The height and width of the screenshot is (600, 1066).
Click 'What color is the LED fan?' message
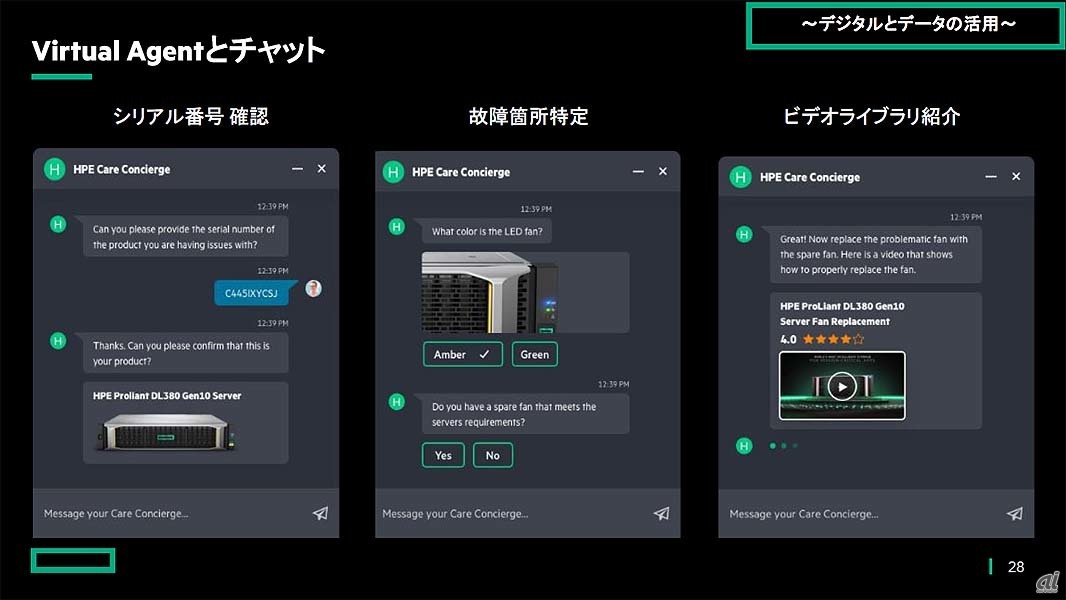click(x=487, y=231)
